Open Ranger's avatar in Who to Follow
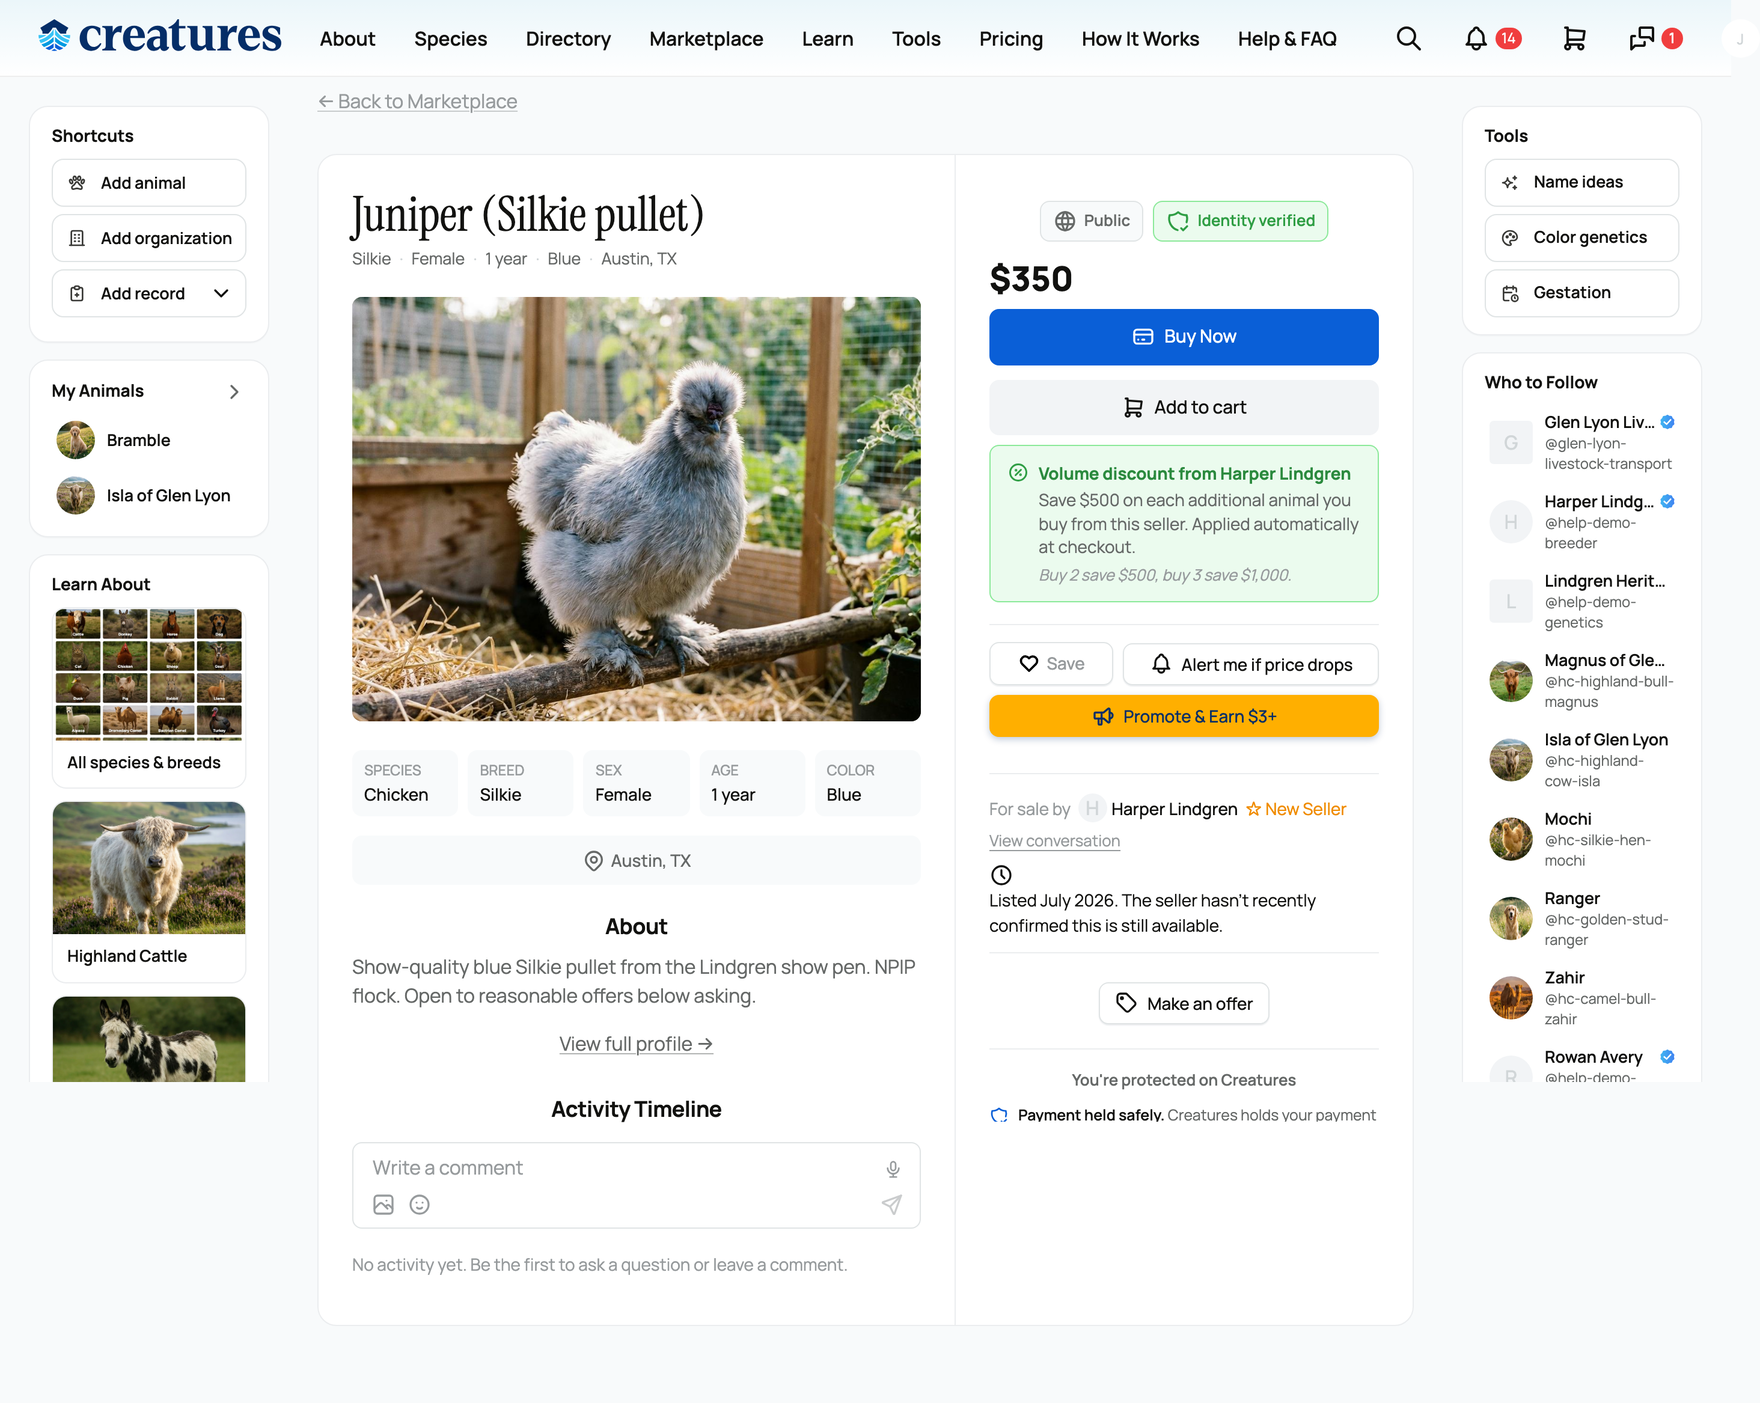Screen dimensions: 1760x1403 pos(1511,918)
